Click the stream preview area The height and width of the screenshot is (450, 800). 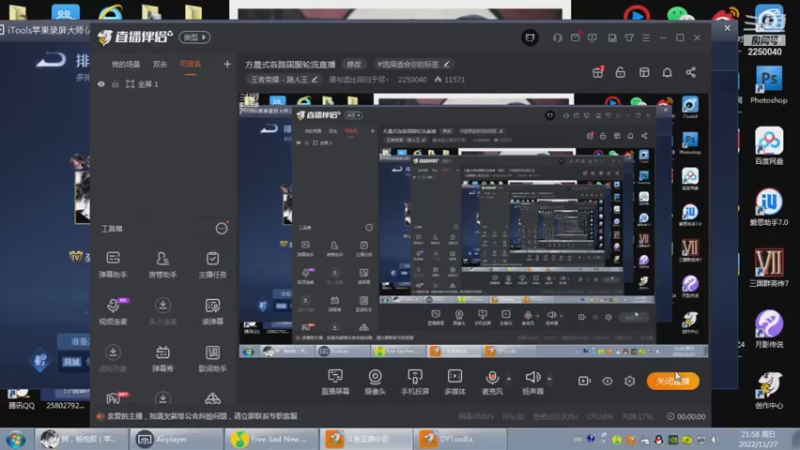coord(473,225)
